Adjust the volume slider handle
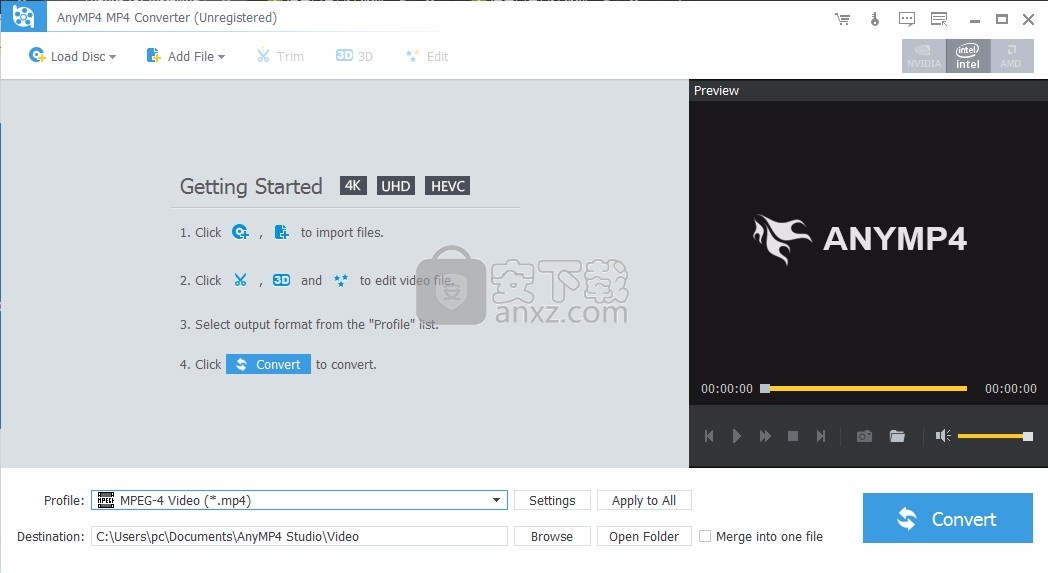1048x573 pixels. [1028, 436]
